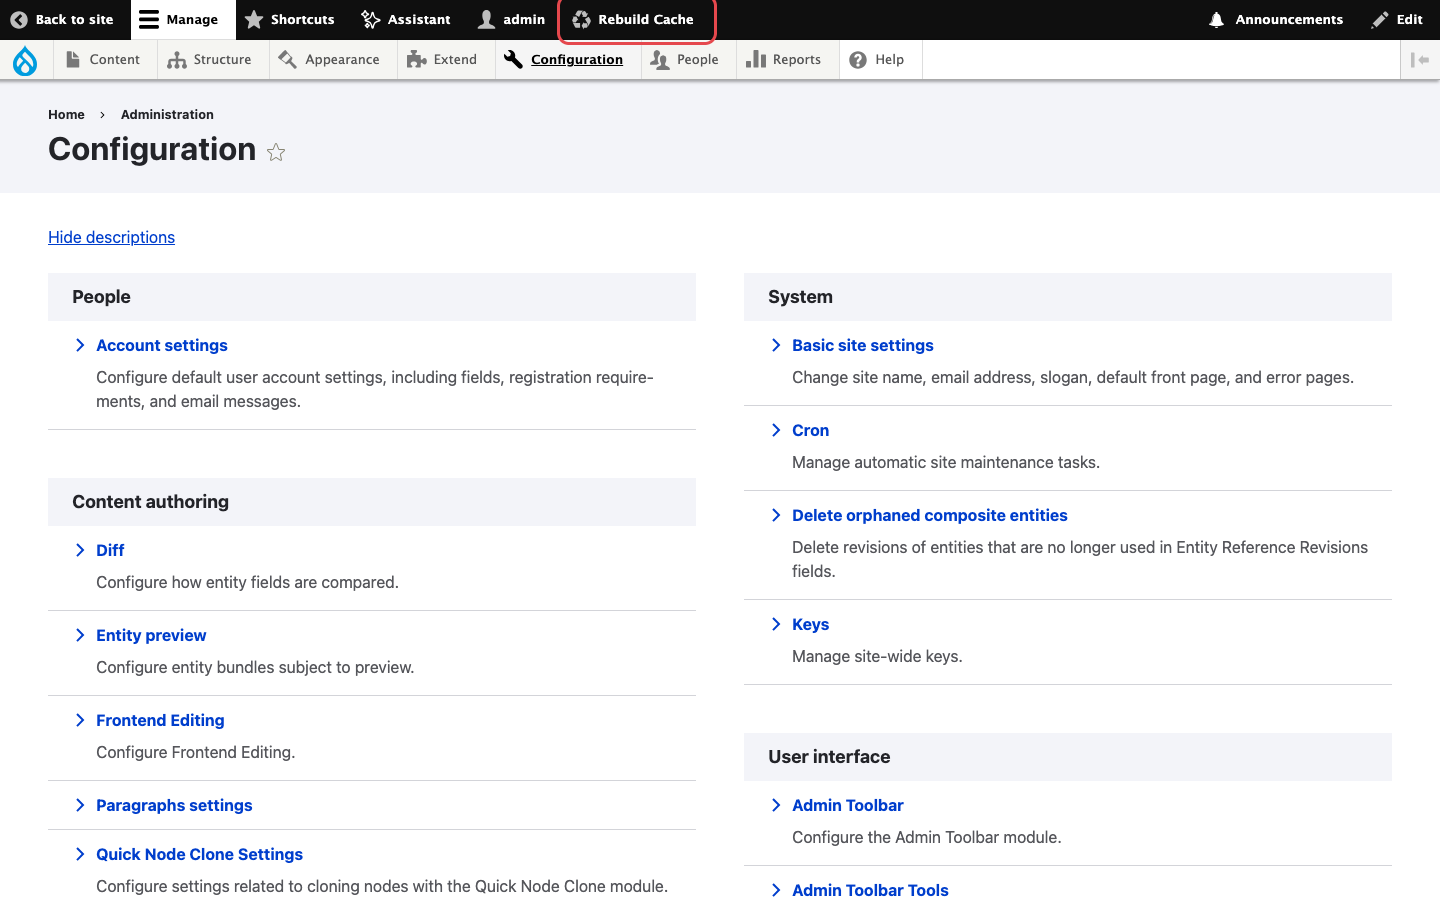This screenshot has width=1440, height=900.
Task: Click chevron beside Basic site settings
Action: (776, 345)
